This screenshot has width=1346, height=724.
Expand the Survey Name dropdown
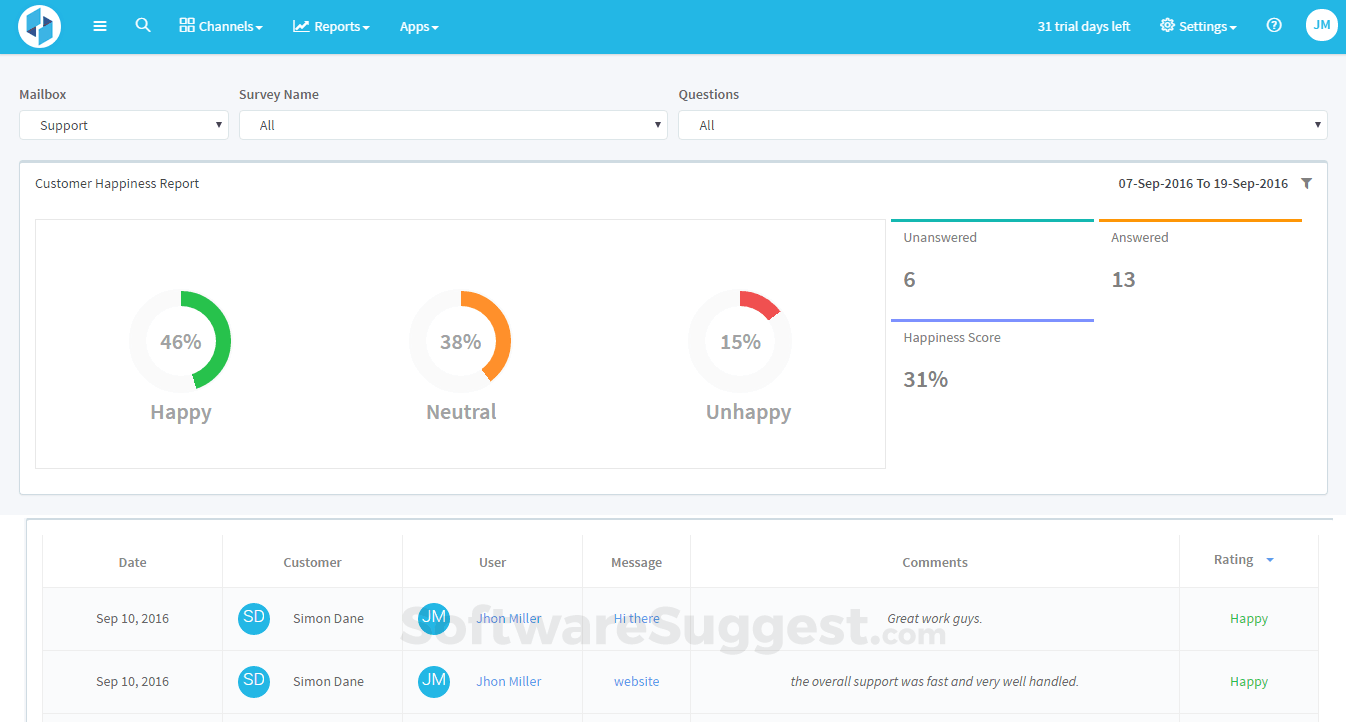(x=453, y=125)
